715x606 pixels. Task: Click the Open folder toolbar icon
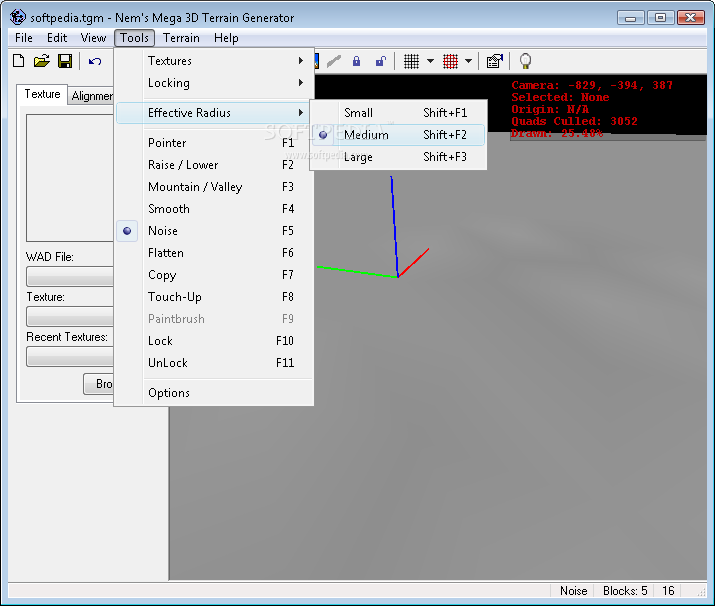tap(41, 61)
